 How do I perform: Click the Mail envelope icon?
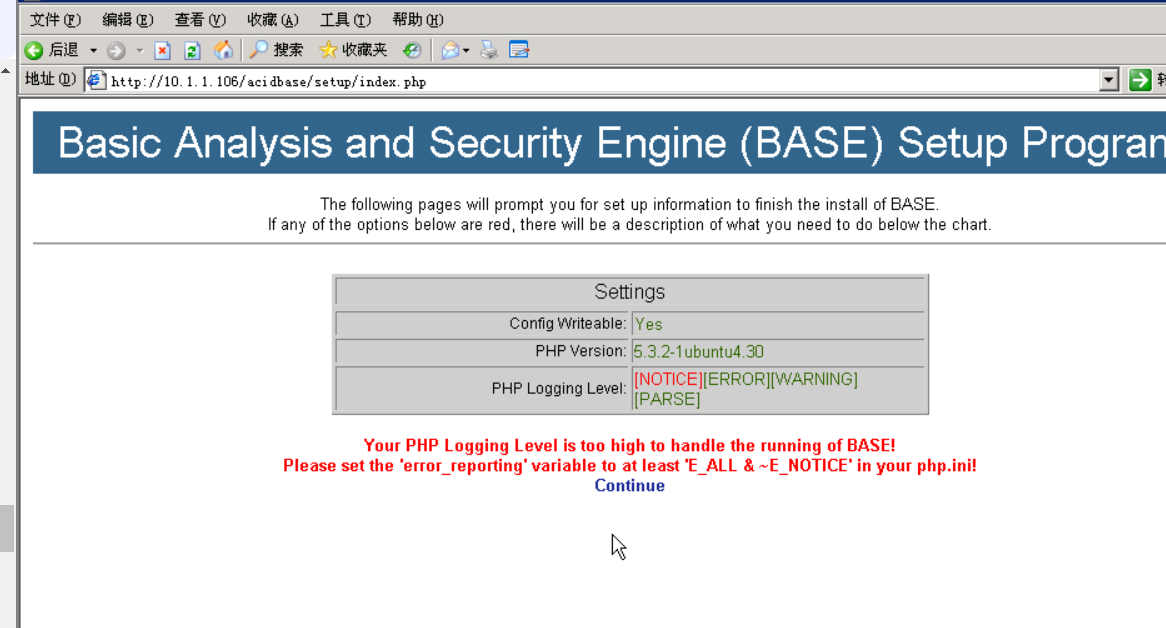450,51
